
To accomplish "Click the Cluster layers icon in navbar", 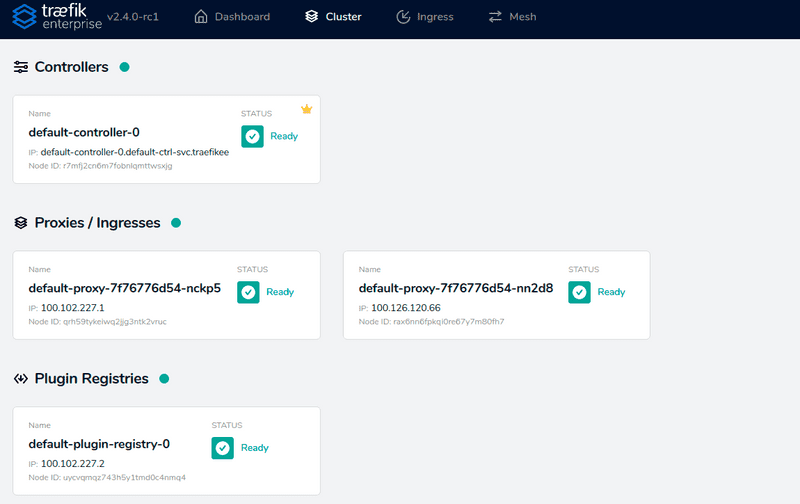I will point(312,17).
